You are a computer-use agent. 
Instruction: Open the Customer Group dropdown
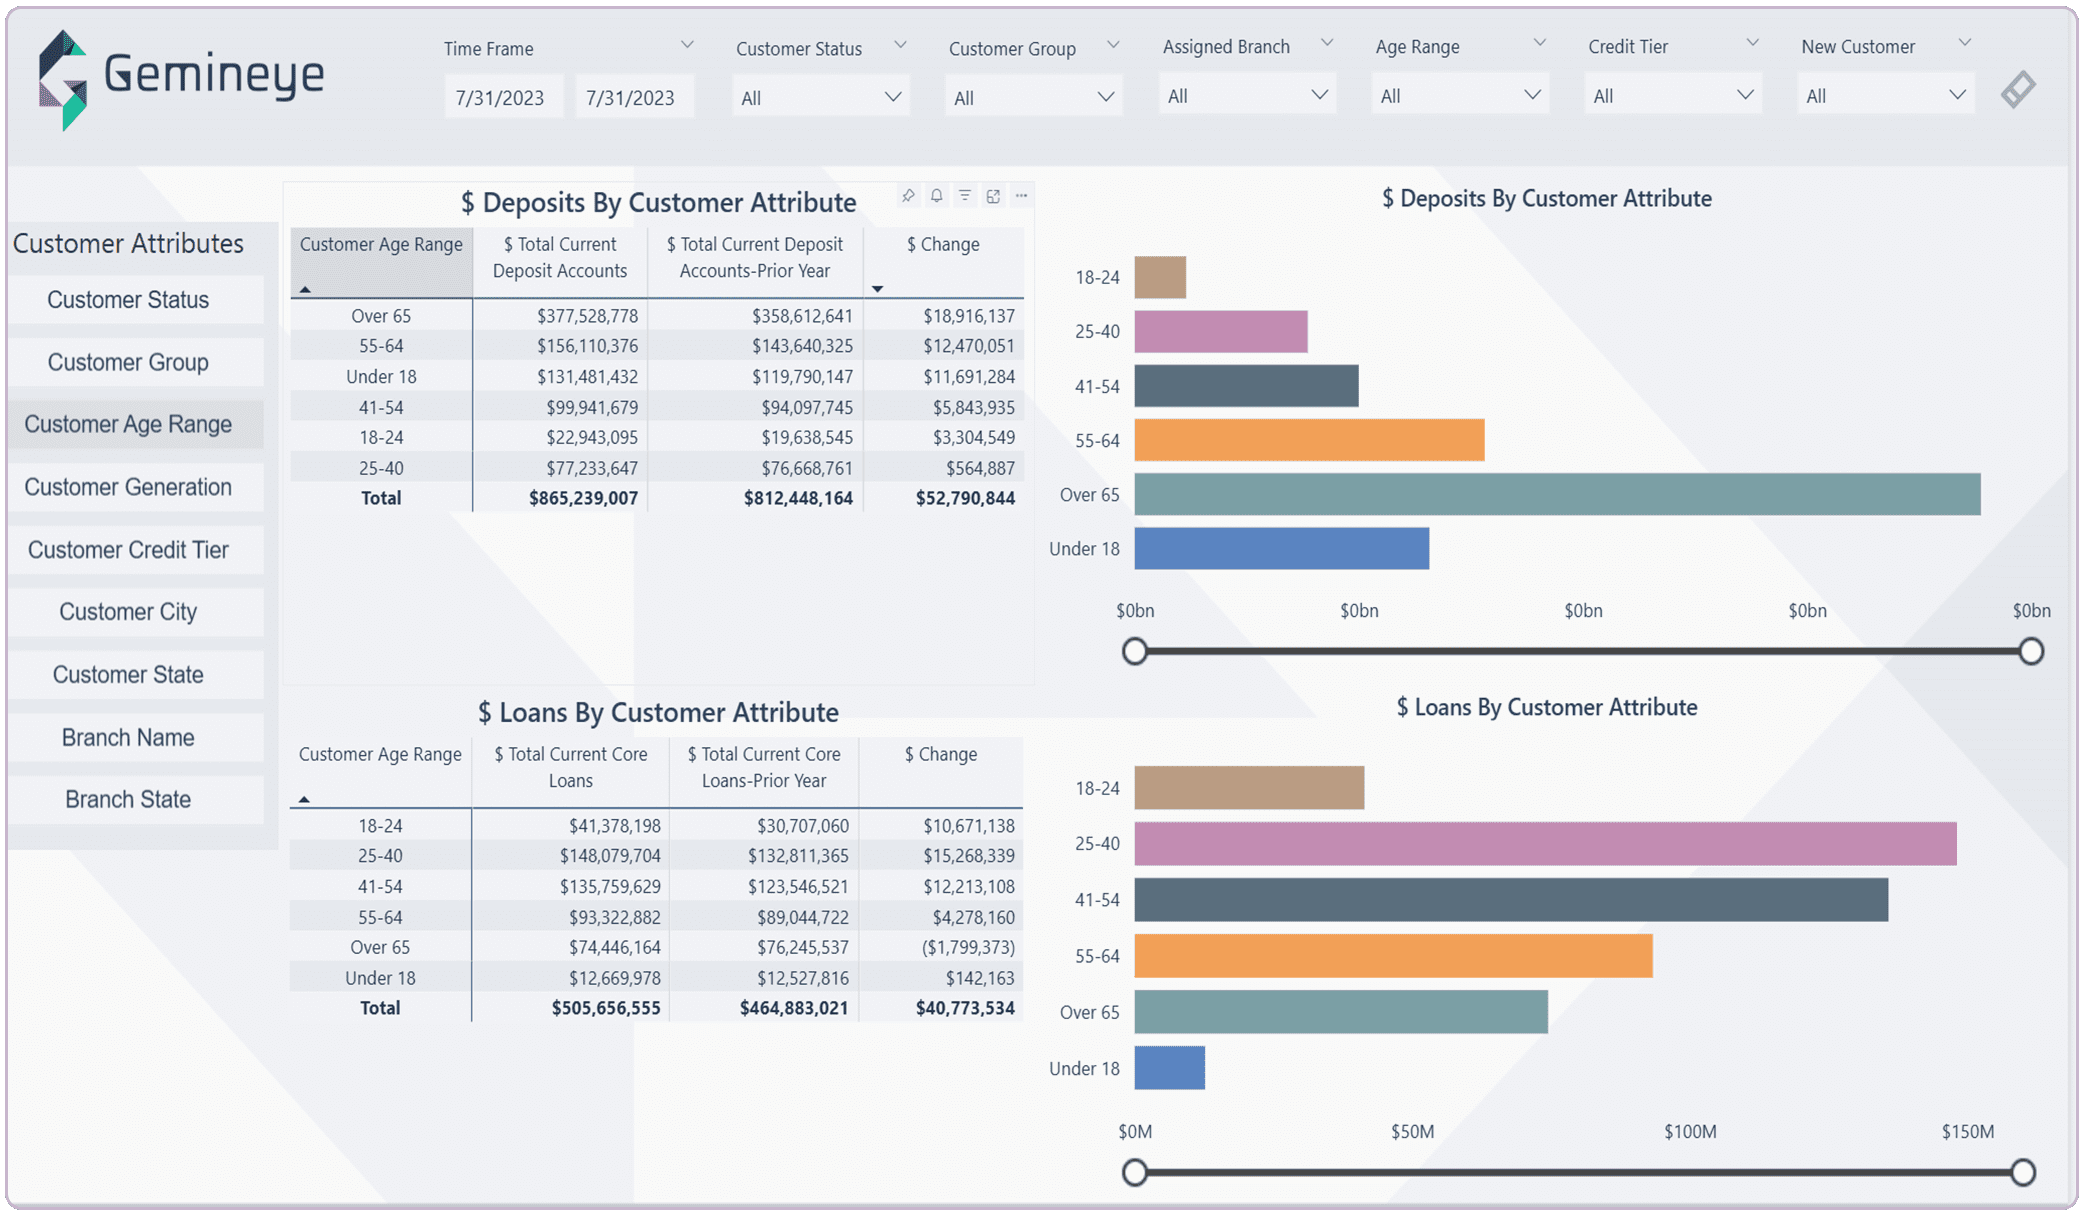(1033, 98)
